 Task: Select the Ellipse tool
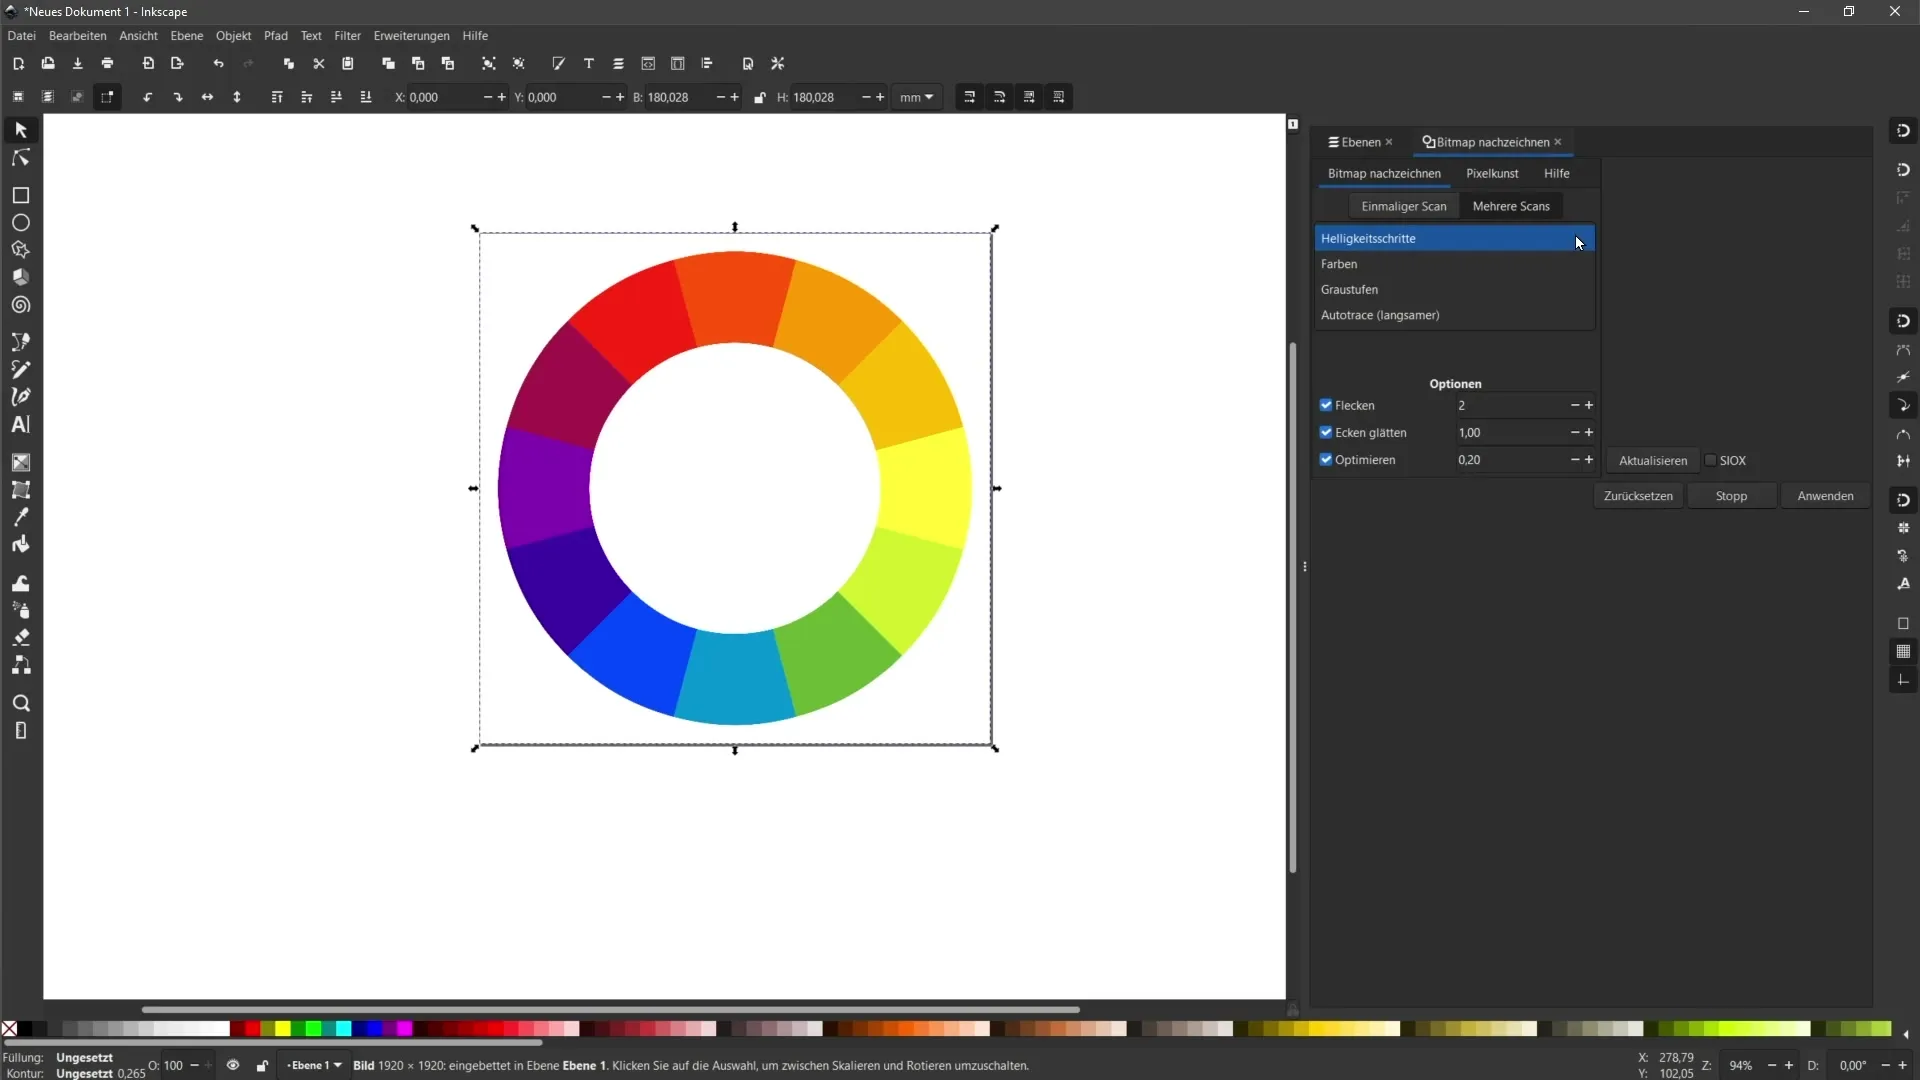[20, 222]
